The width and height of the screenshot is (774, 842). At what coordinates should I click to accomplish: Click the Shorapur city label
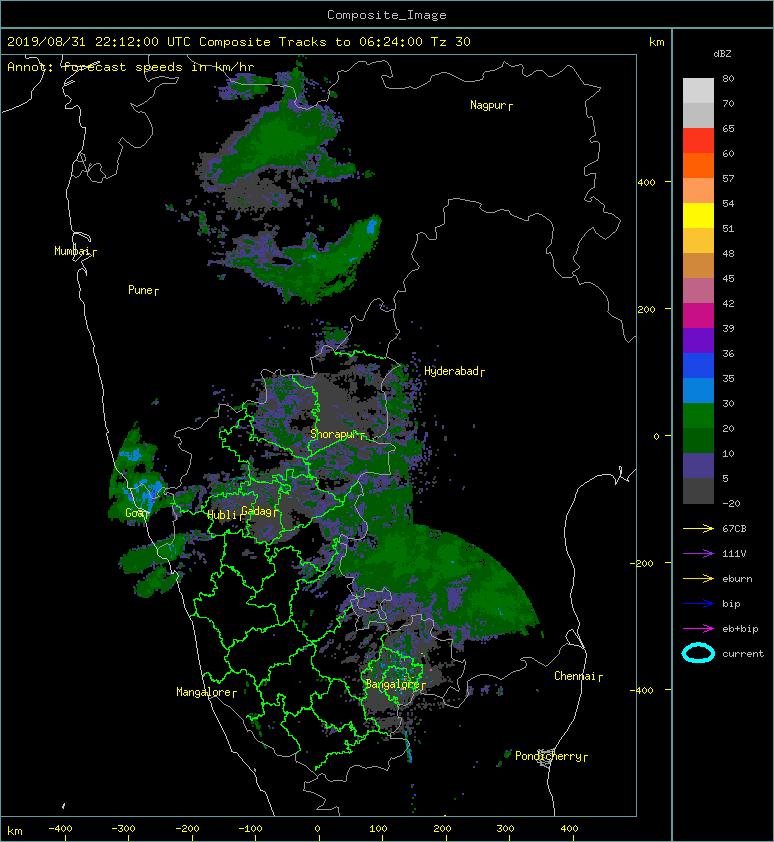pos(334,434)
